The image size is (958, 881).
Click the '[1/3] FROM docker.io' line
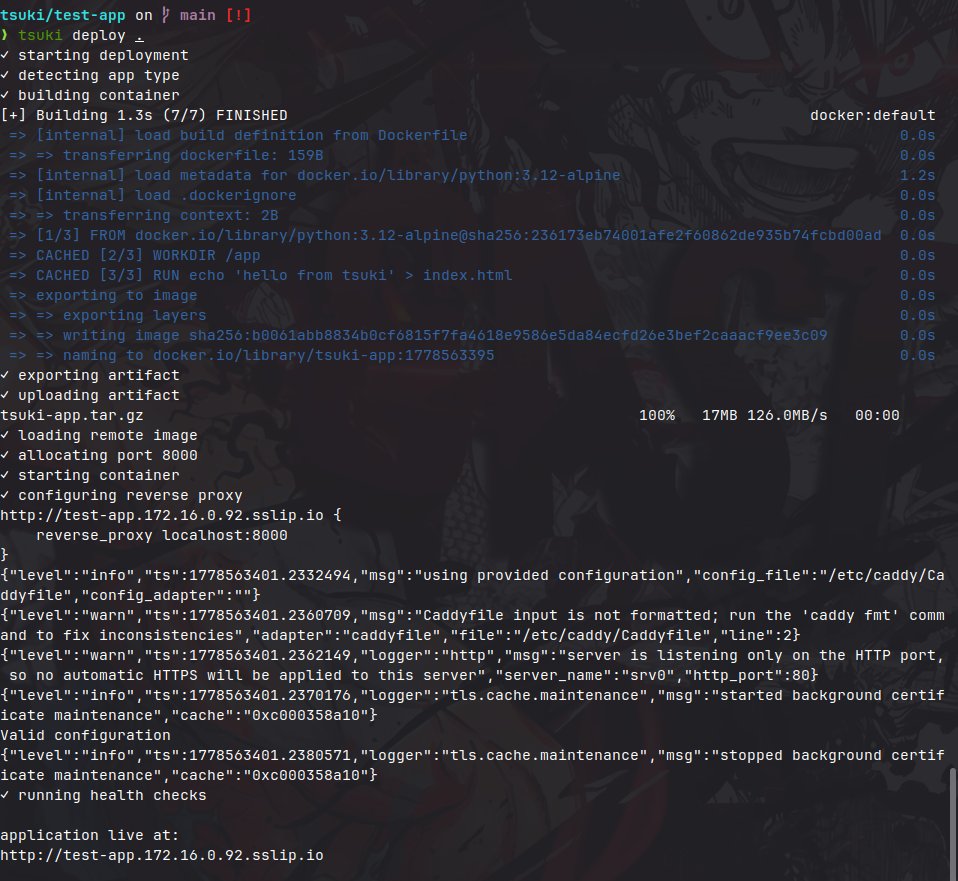445,235
